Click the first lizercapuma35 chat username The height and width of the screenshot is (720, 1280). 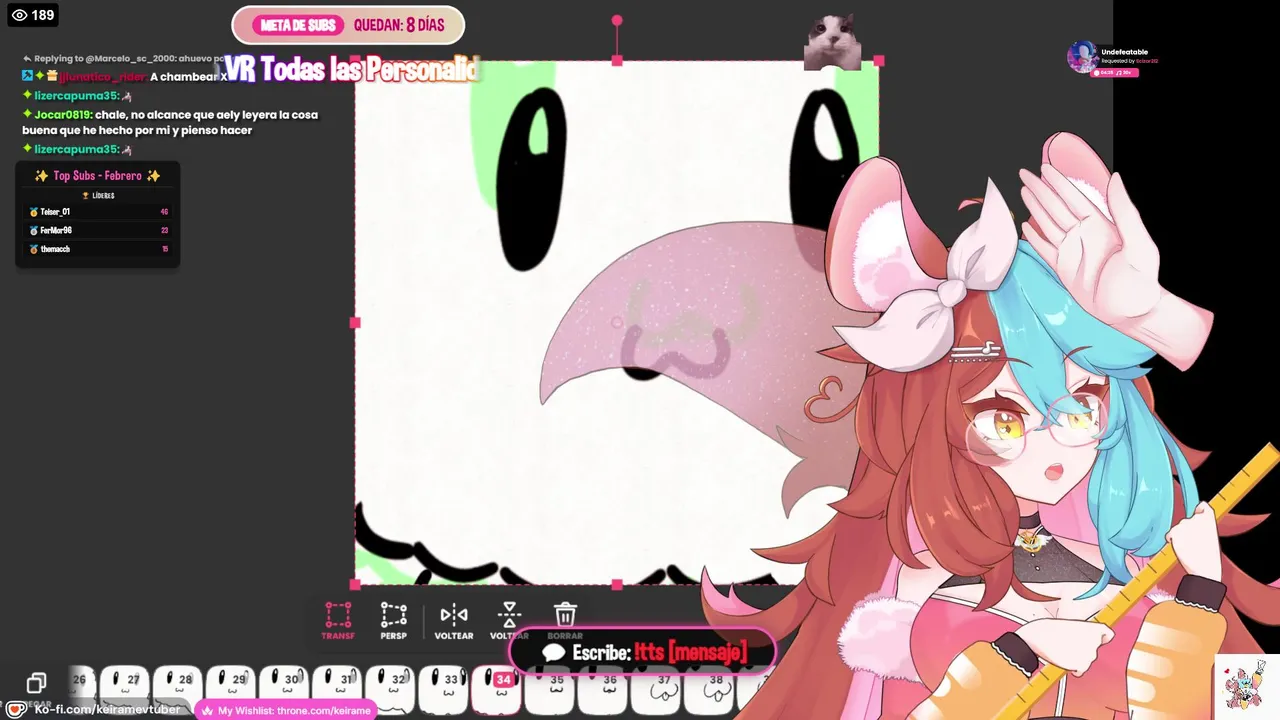[x=77, y=96]
